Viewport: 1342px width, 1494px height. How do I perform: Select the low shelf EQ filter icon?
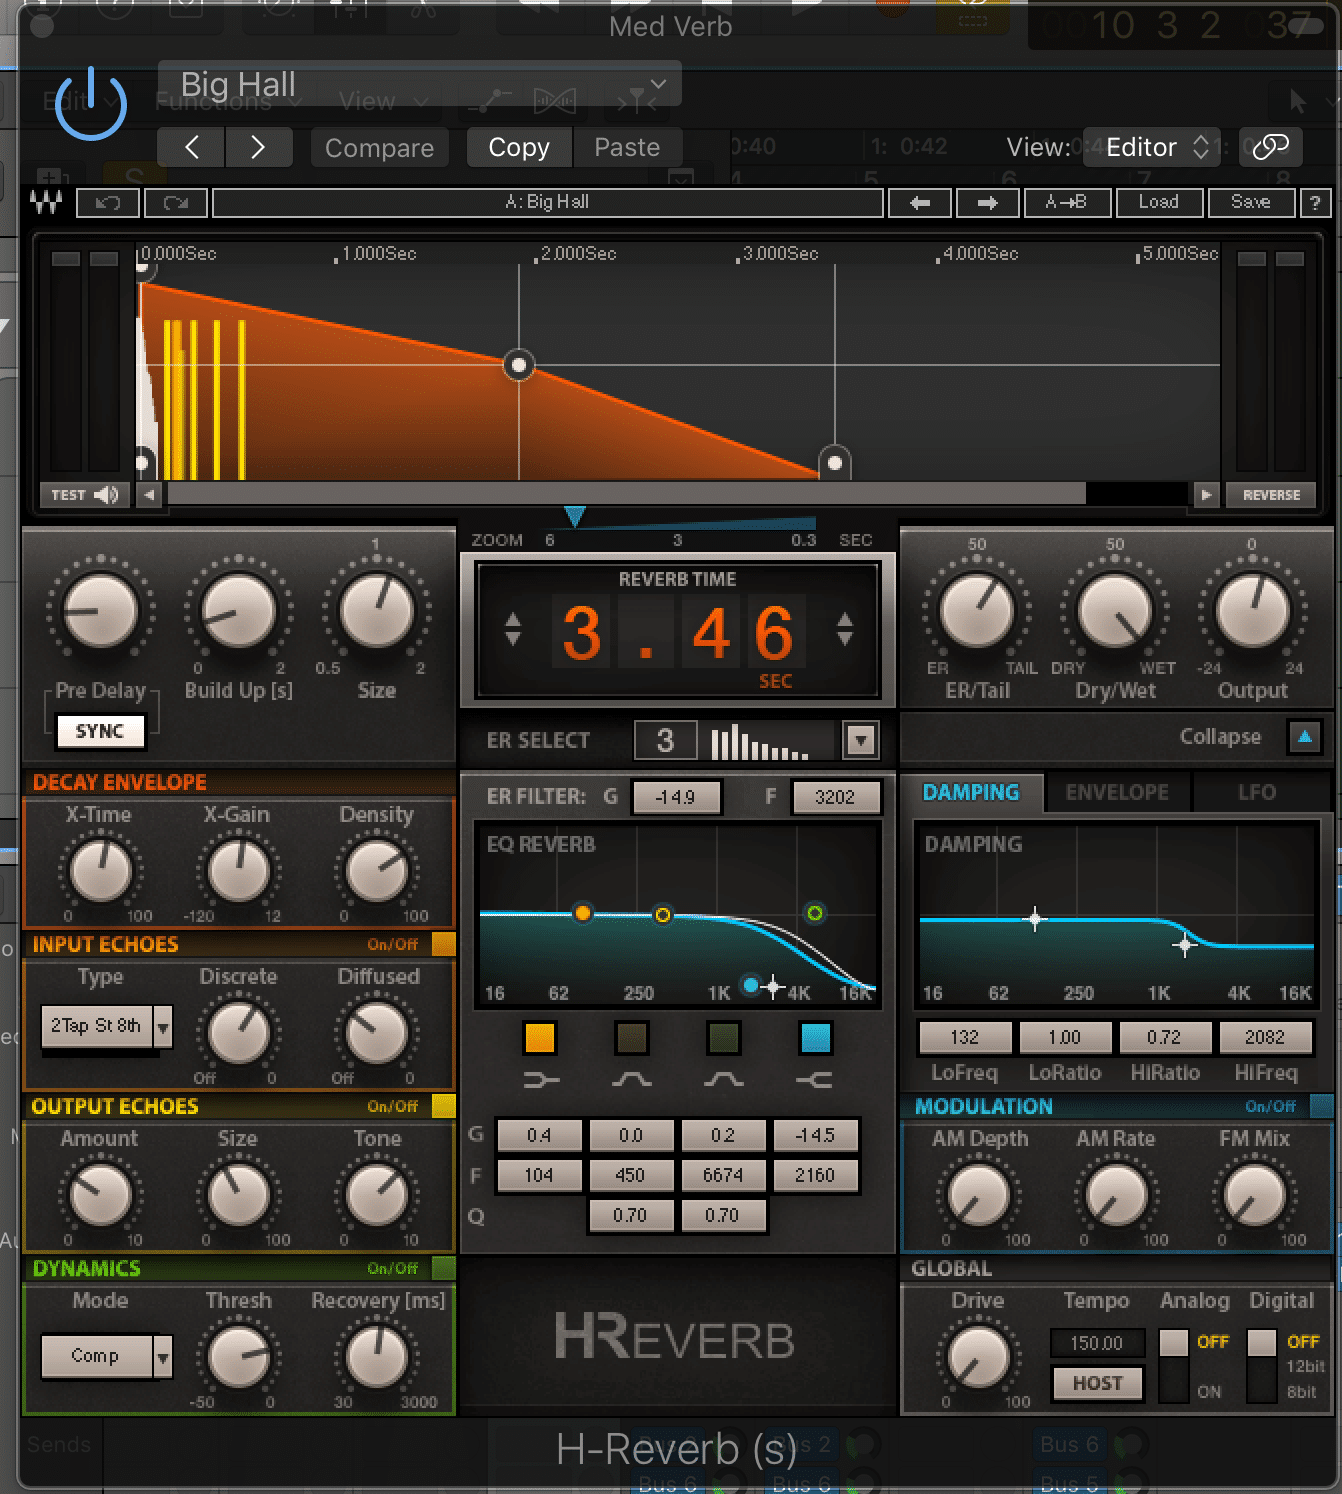(541, 1080)
